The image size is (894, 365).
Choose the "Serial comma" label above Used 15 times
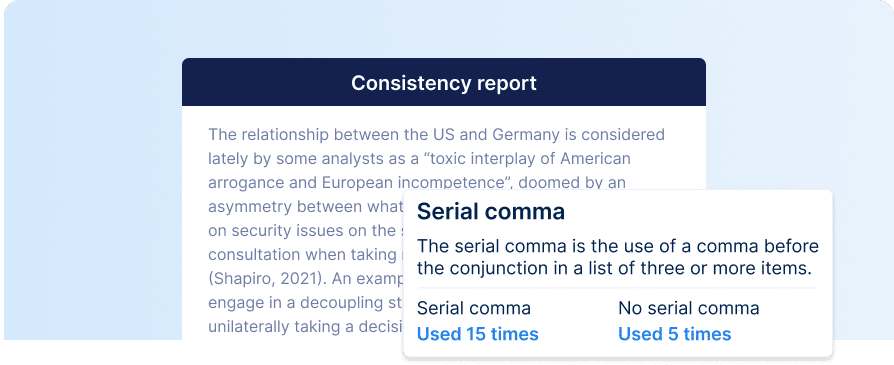[x=474, y=309]
